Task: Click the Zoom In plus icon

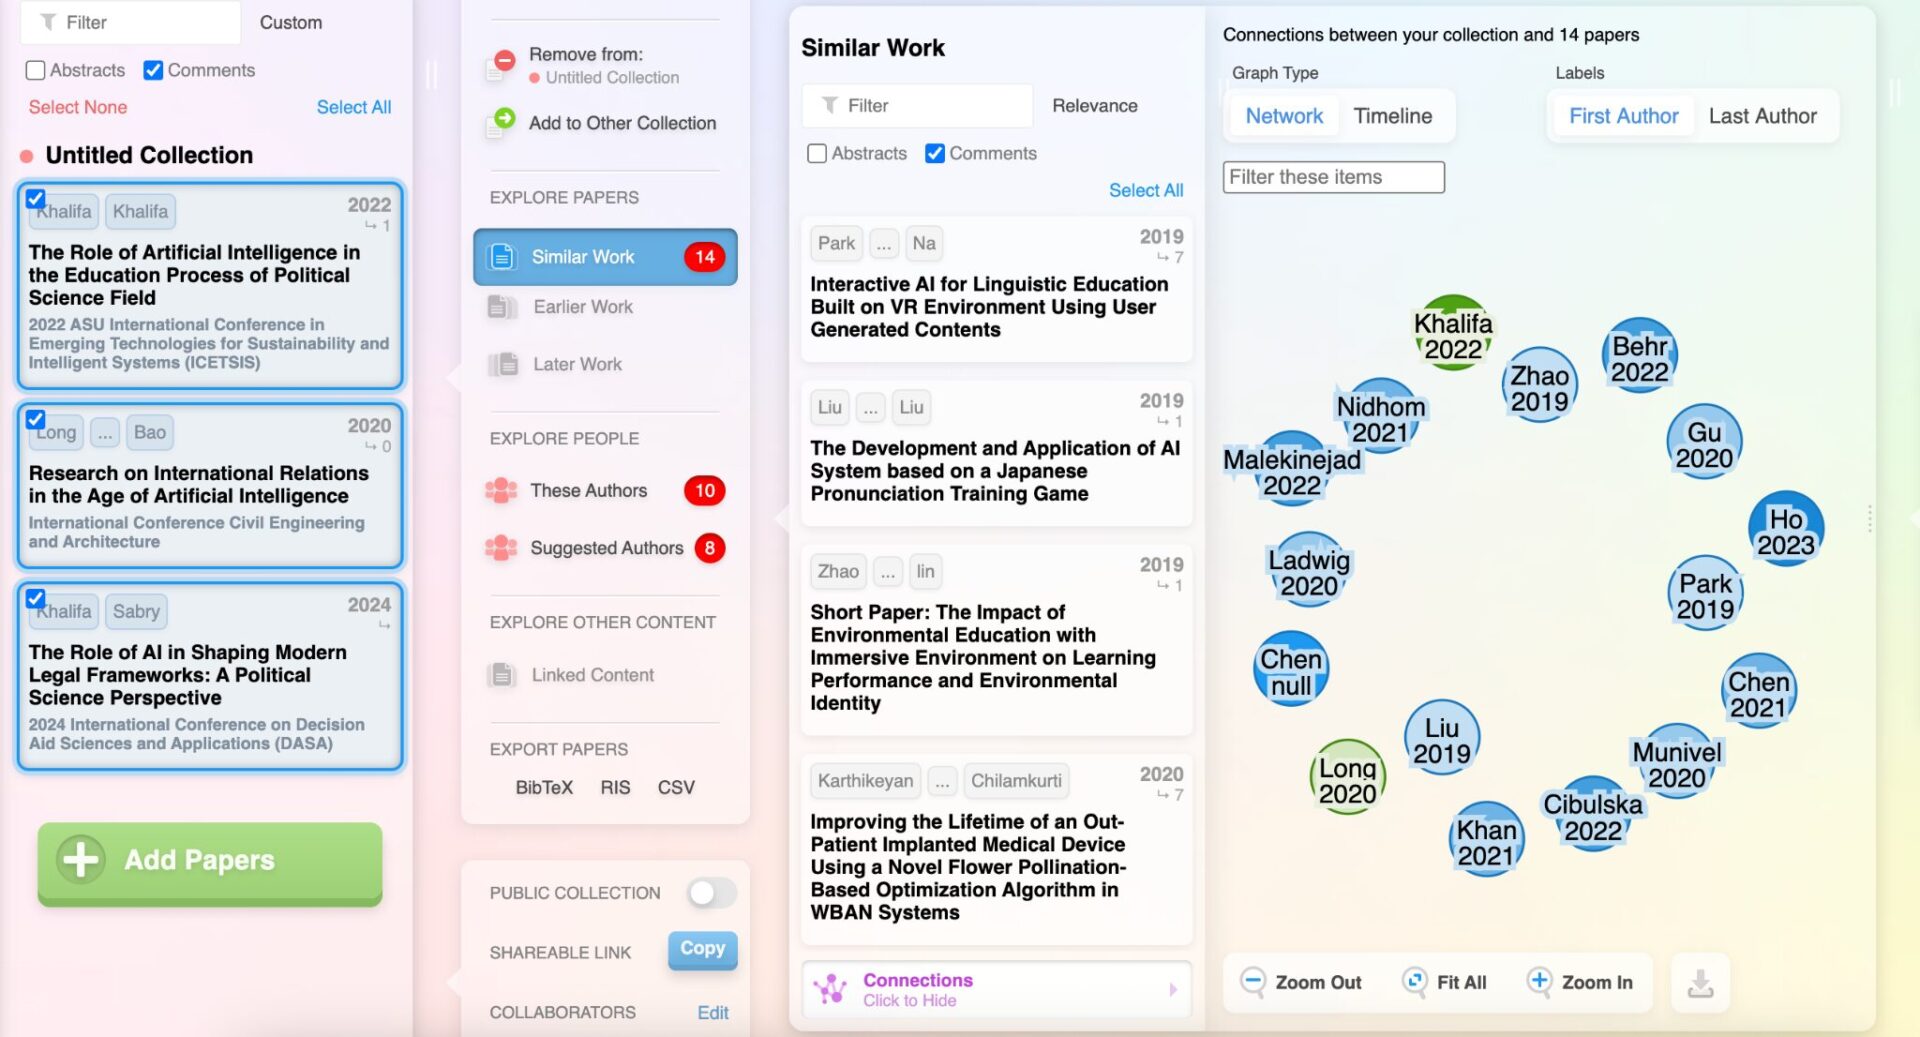Action: (1539, 981)
